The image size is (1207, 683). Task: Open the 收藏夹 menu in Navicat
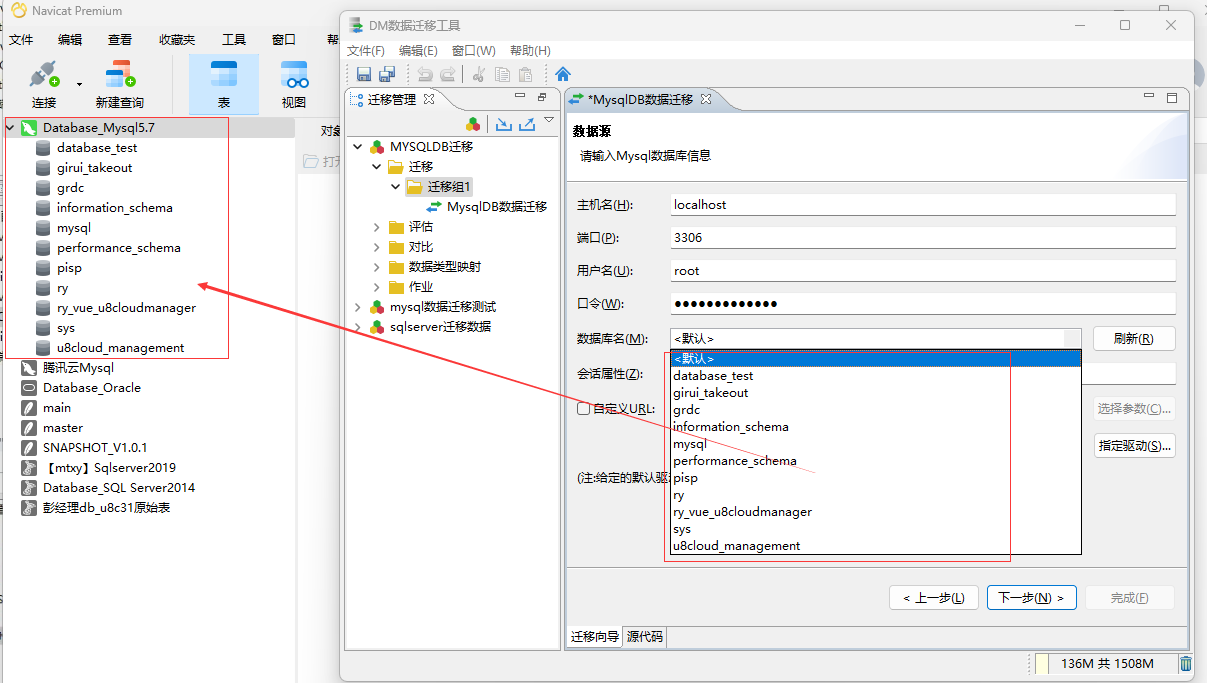pyautogui.click(x=177, y=40)
